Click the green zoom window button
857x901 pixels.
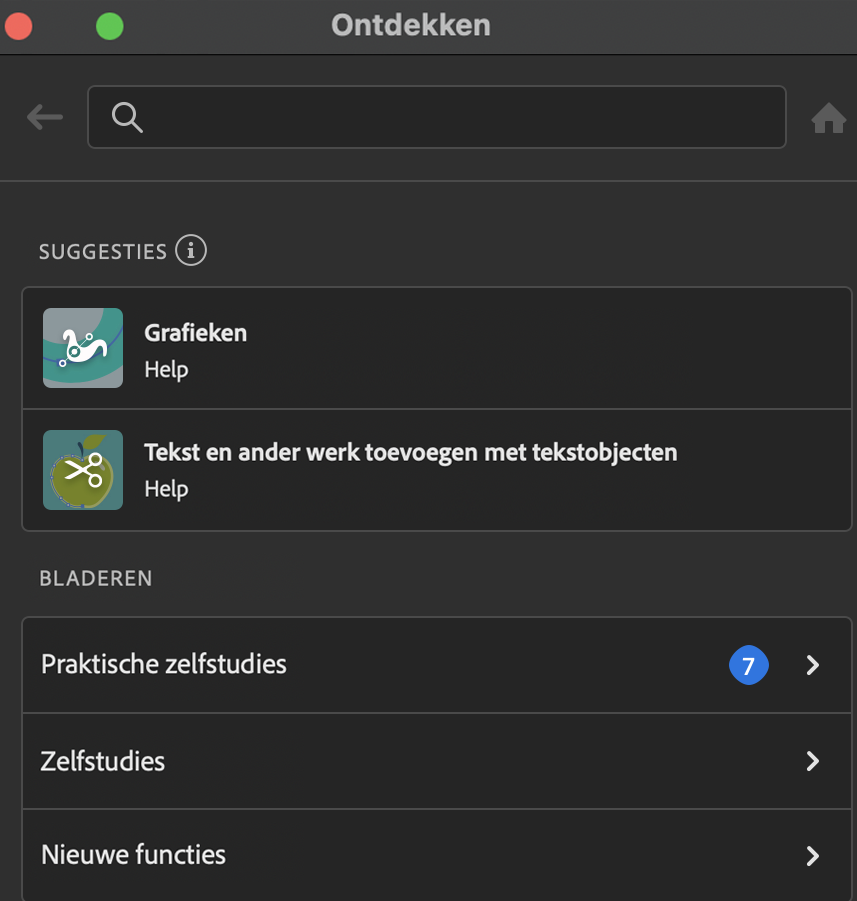pyautogui.click(x=110, y=27)
